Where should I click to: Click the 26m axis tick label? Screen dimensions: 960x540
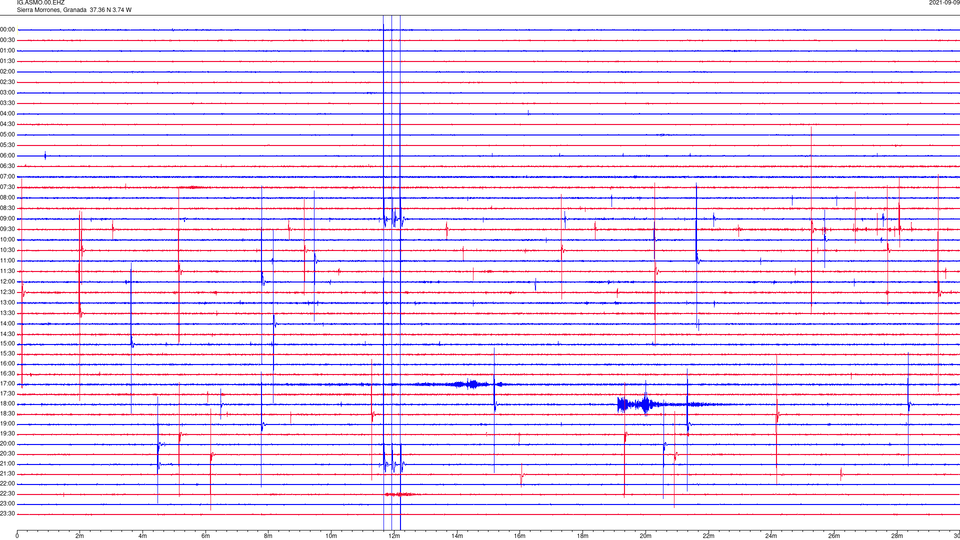[x=834, y=536]
